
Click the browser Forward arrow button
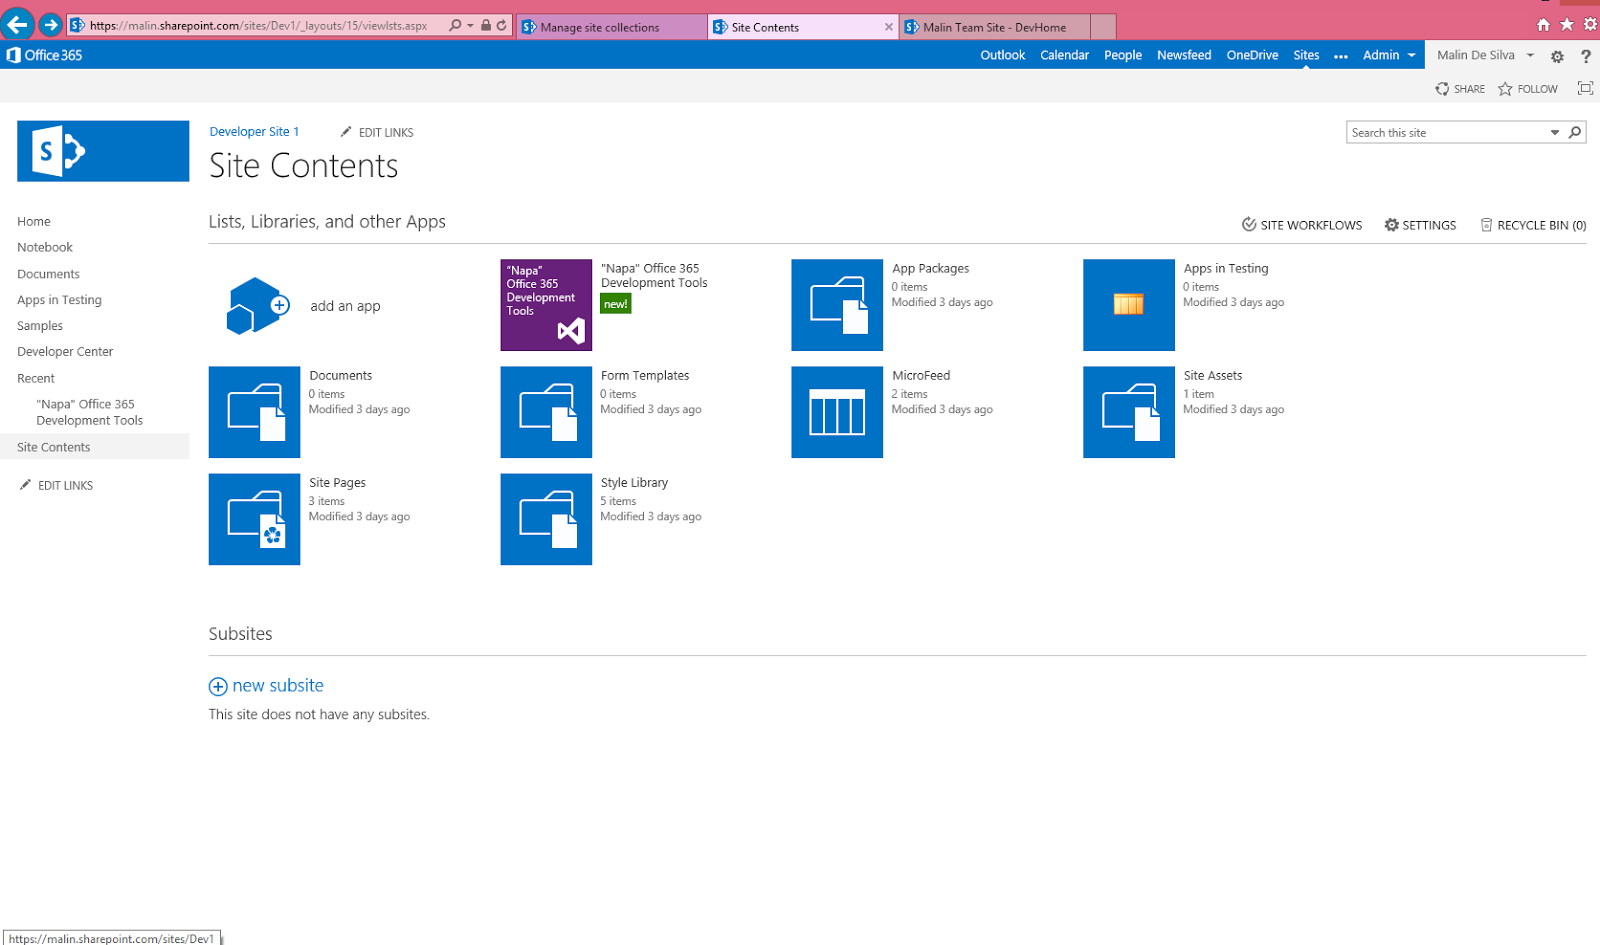coord(50,25)
